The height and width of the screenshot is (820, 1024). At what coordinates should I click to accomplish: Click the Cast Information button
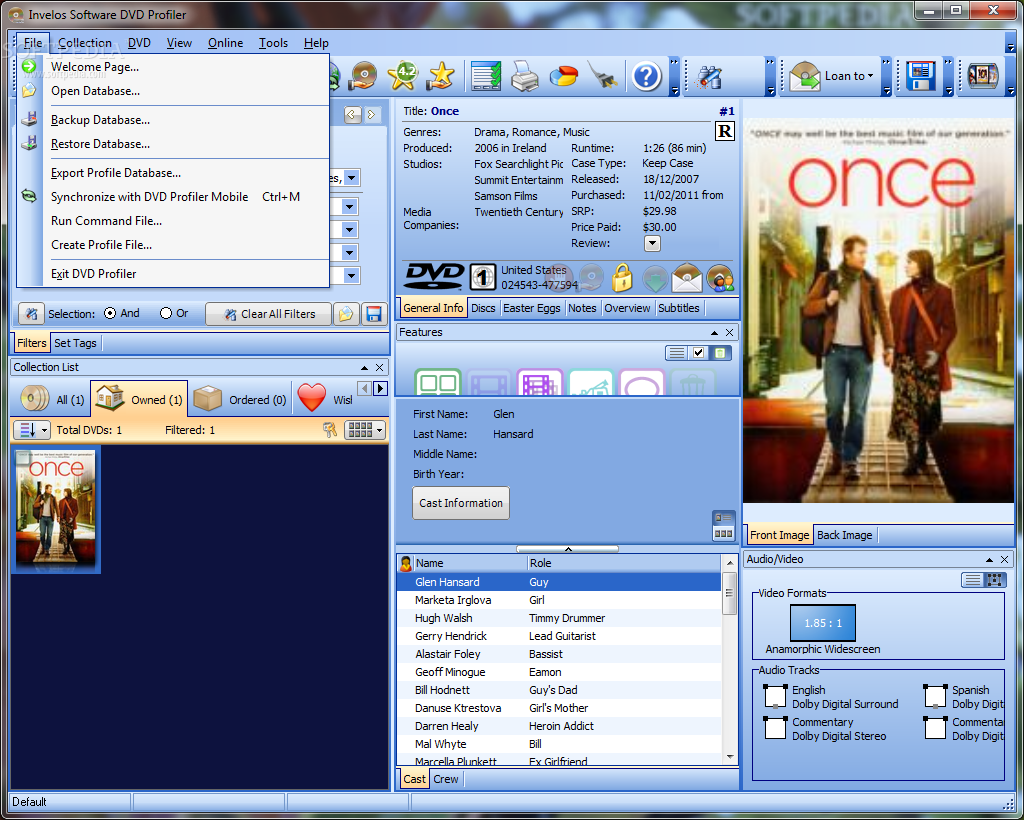[x=461, y=503]
